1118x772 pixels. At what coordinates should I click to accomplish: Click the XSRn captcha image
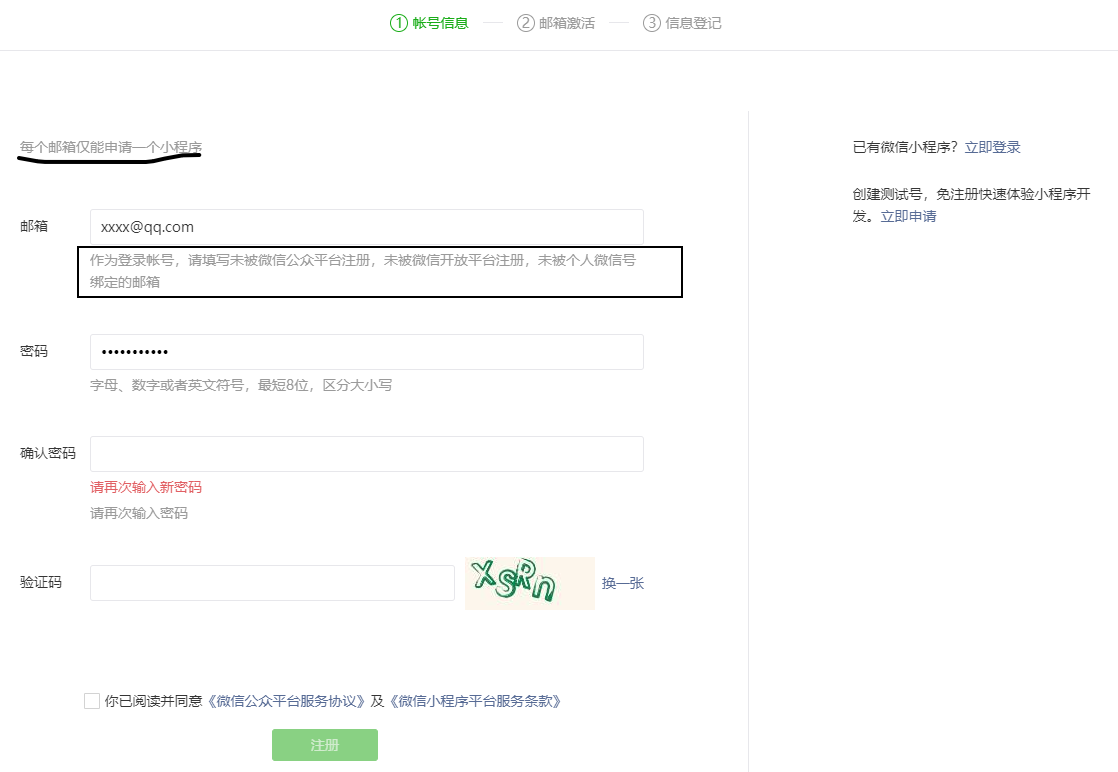point(530,583)
